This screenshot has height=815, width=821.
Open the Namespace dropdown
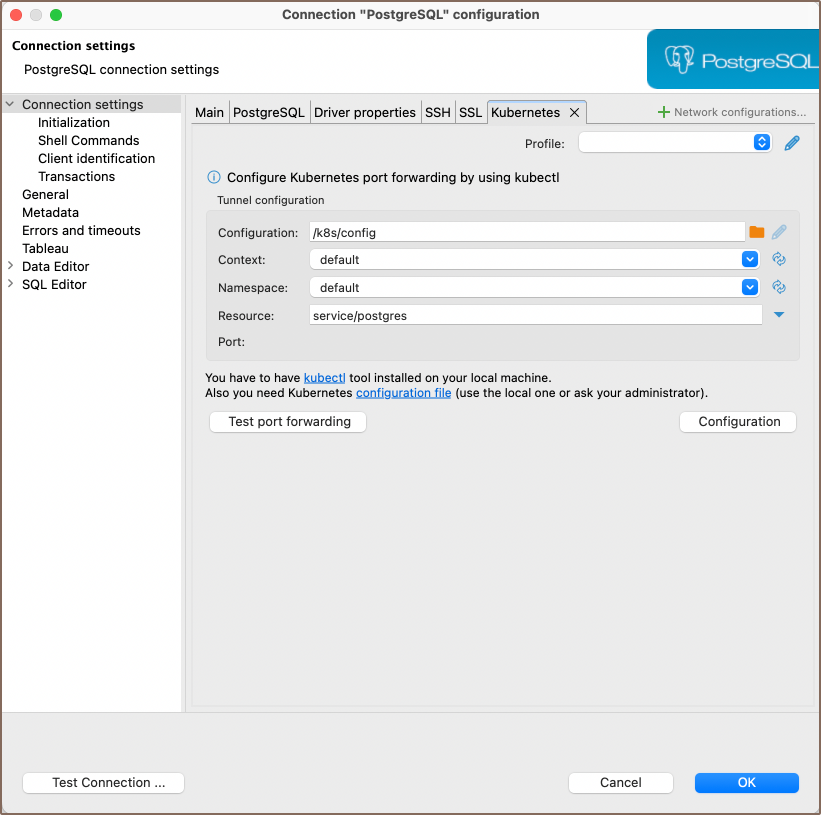point(750,287)
